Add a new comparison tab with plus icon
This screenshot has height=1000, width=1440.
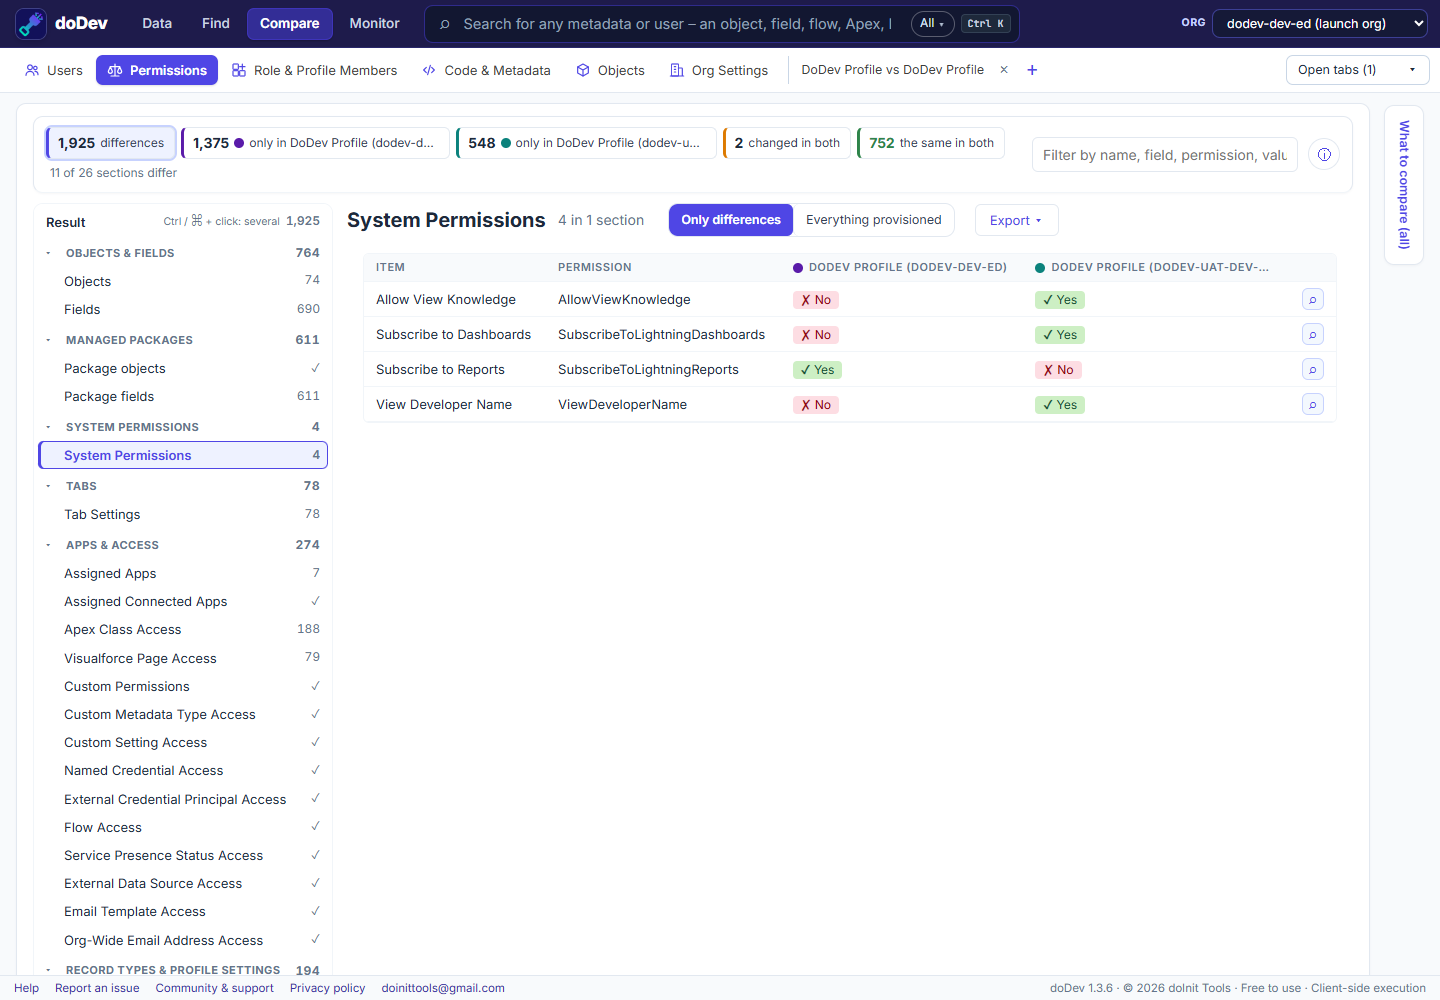(1032, 70)
